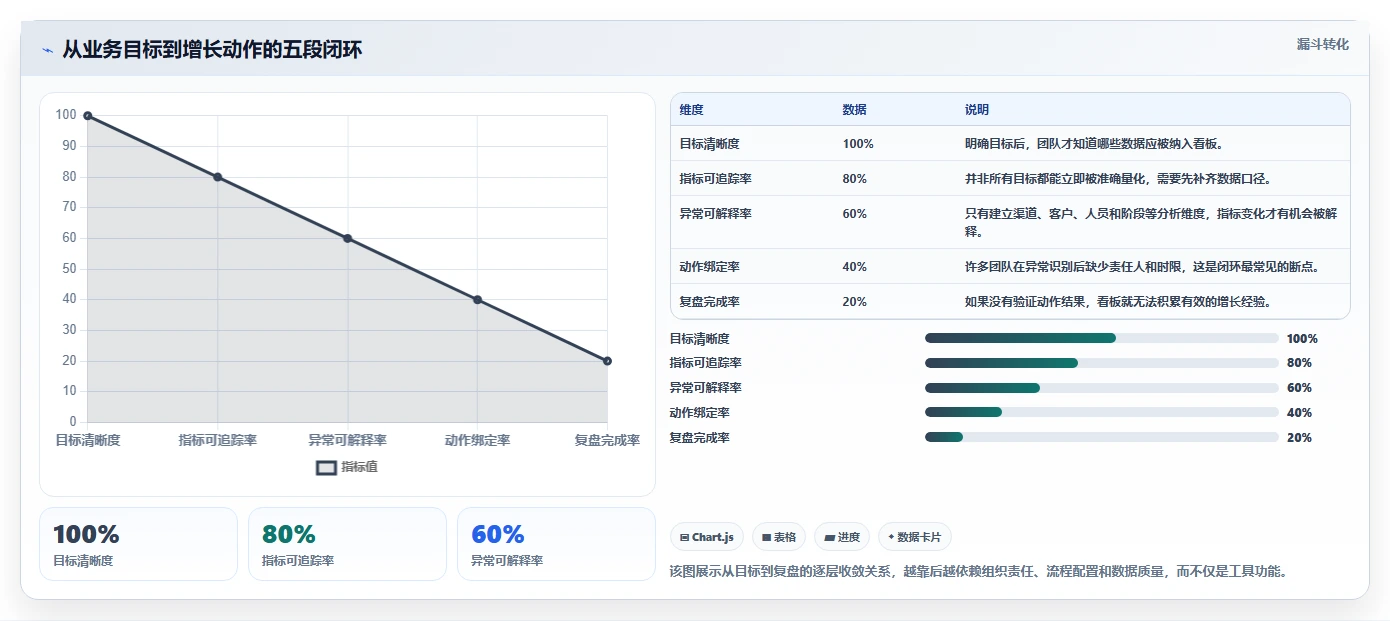Click the 异常可解释率 x-axis label on the chart
The image size is (1390, 621).
(x=348, y=440)
